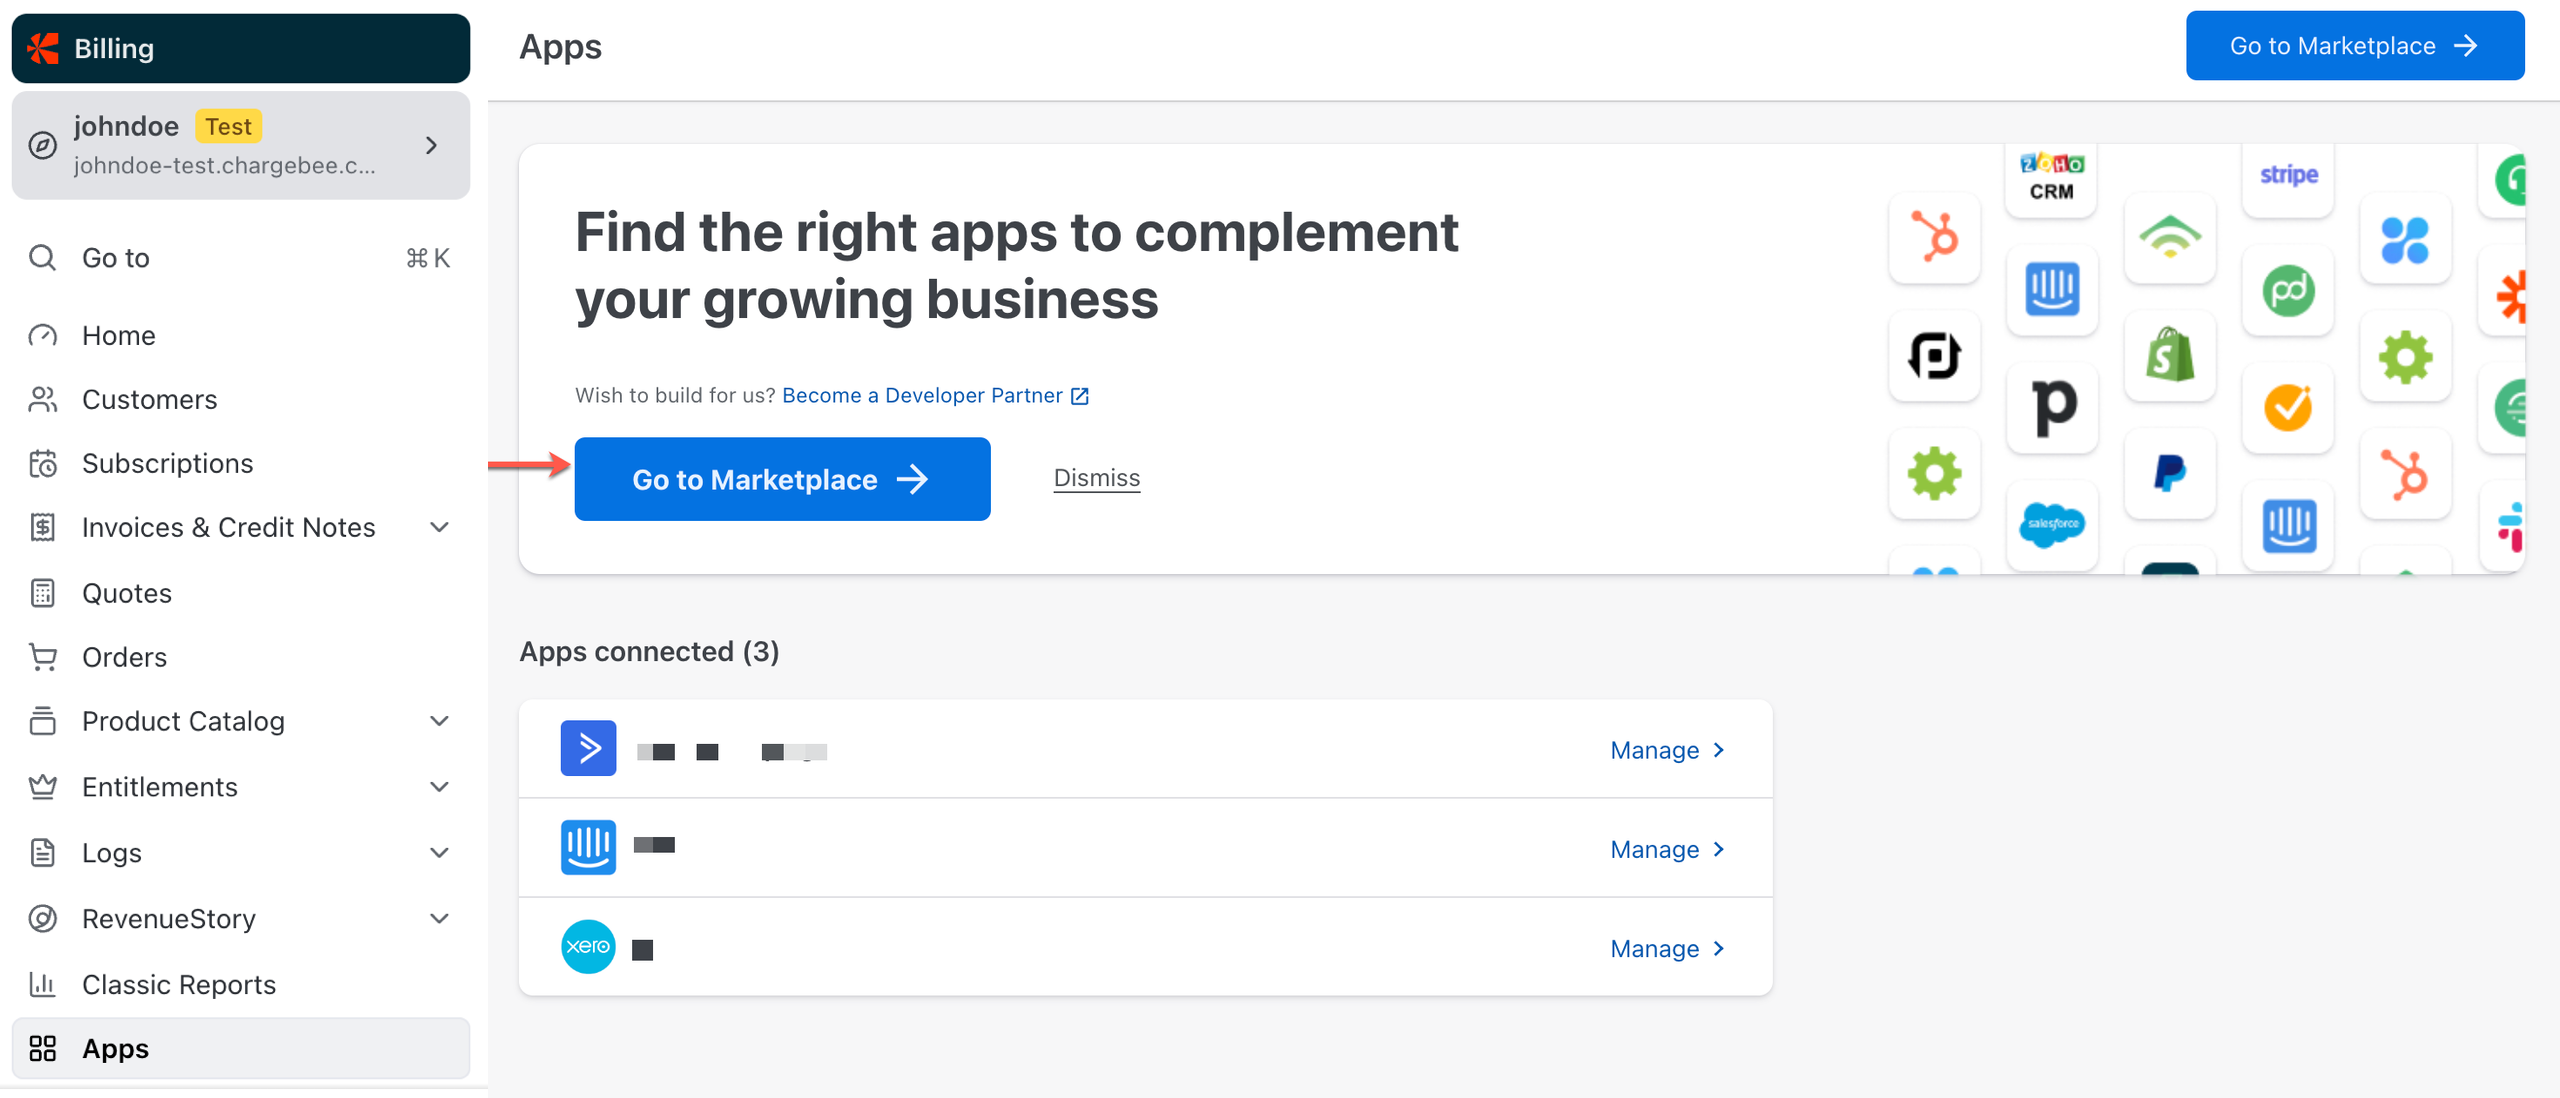
Task: Click the Chargebee logo in Billing header
Action: [x=43, y=48]
